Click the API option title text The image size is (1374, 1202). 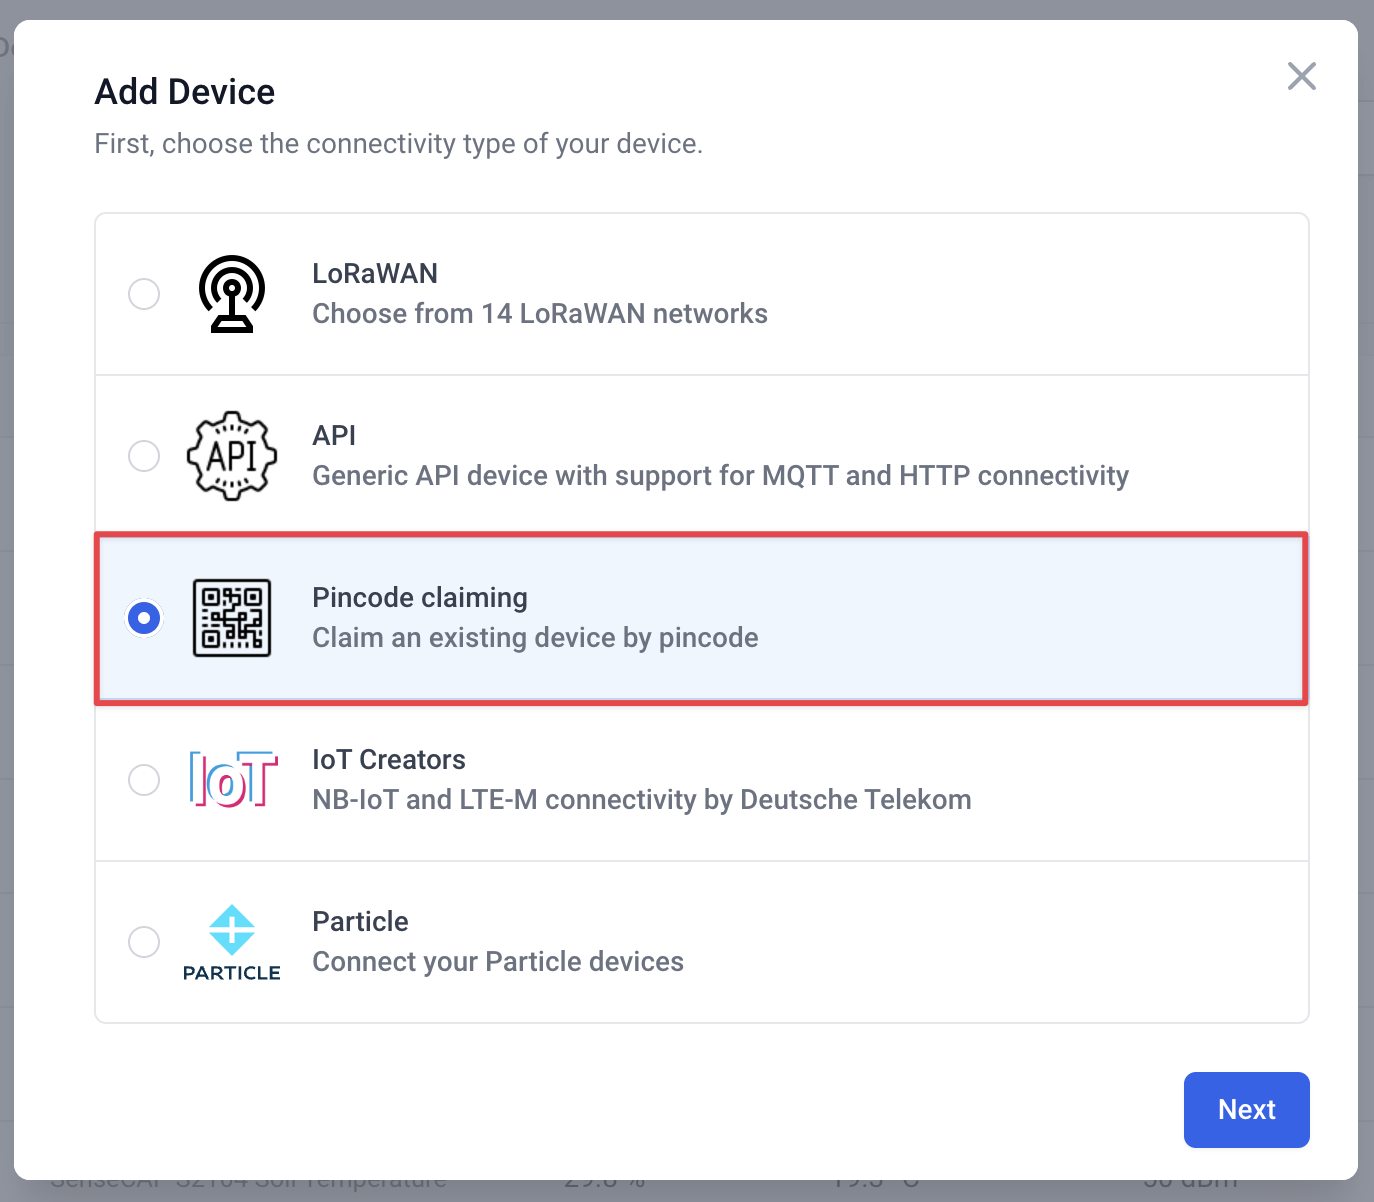(x=334, y=436)
